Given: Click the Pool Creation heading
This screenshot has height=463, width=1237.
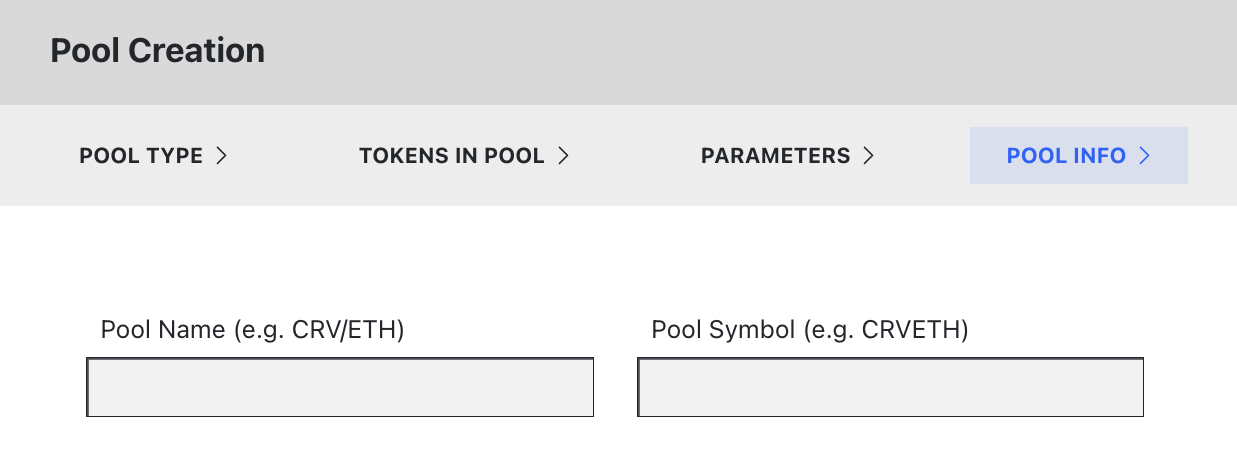Looking at the screenshot, I should (x=158, y=51).
